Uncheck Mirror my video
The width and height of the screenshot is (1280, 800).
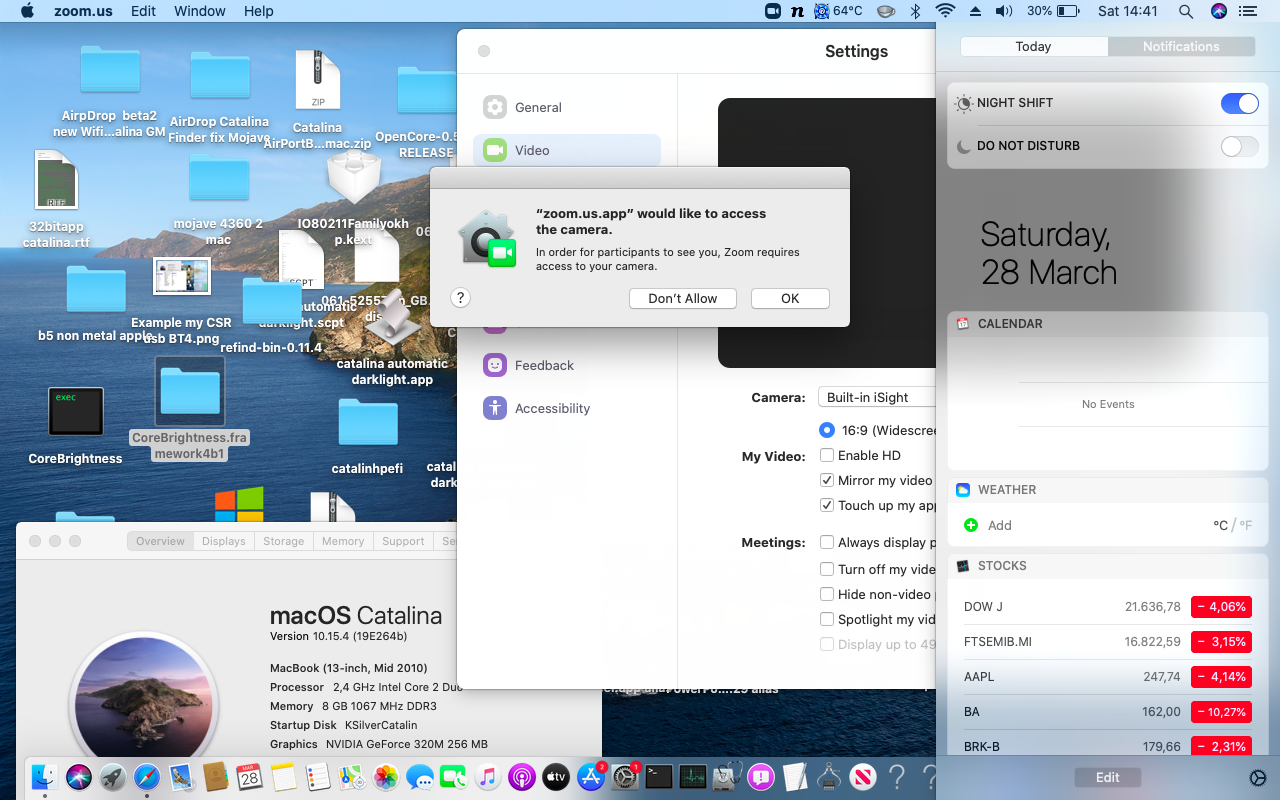(x=827, y=480)
